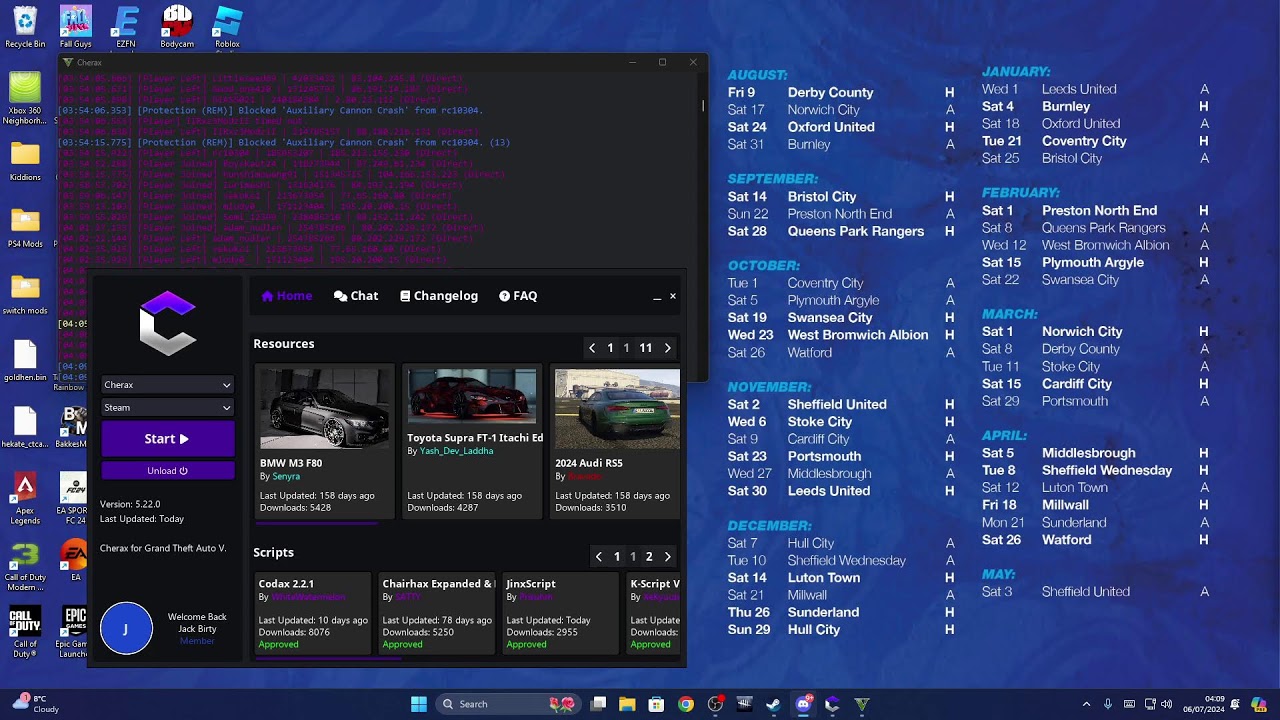Open author link Senyra
1280x720 pixels.
tap(286, 477)
